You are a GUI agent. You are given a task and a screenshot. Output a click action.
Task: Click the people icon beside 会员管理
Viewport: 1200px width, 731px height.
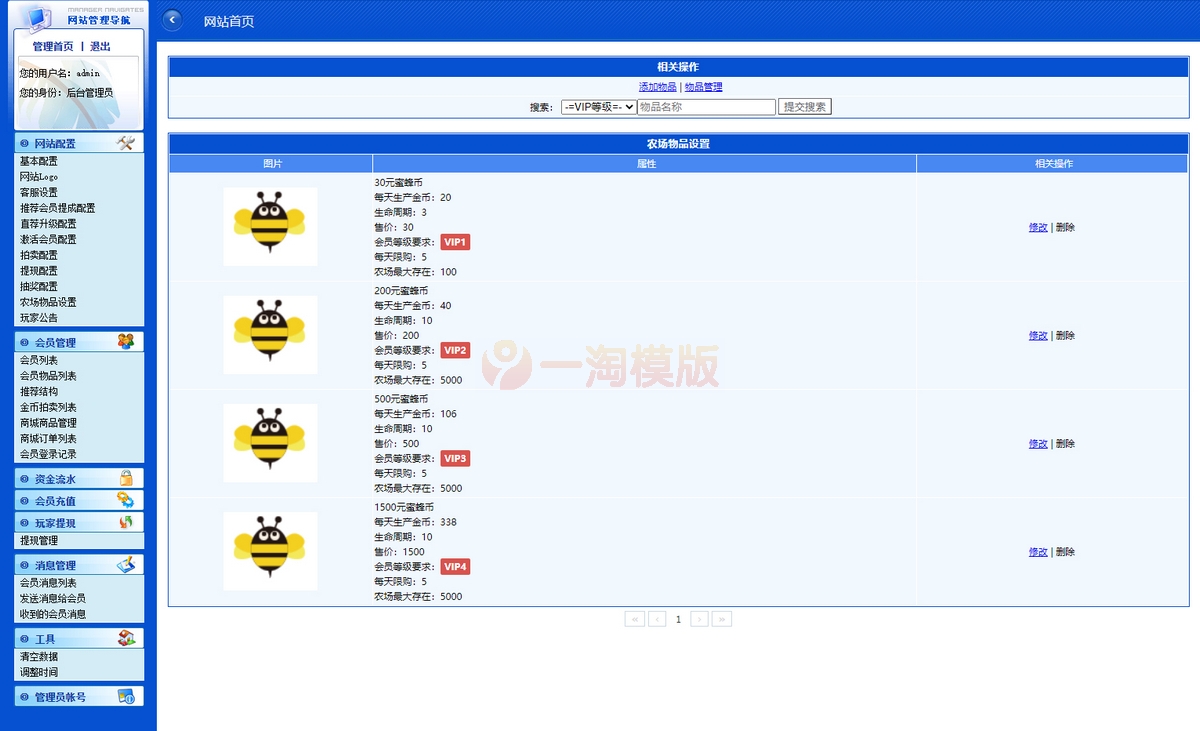click(125, 342)
